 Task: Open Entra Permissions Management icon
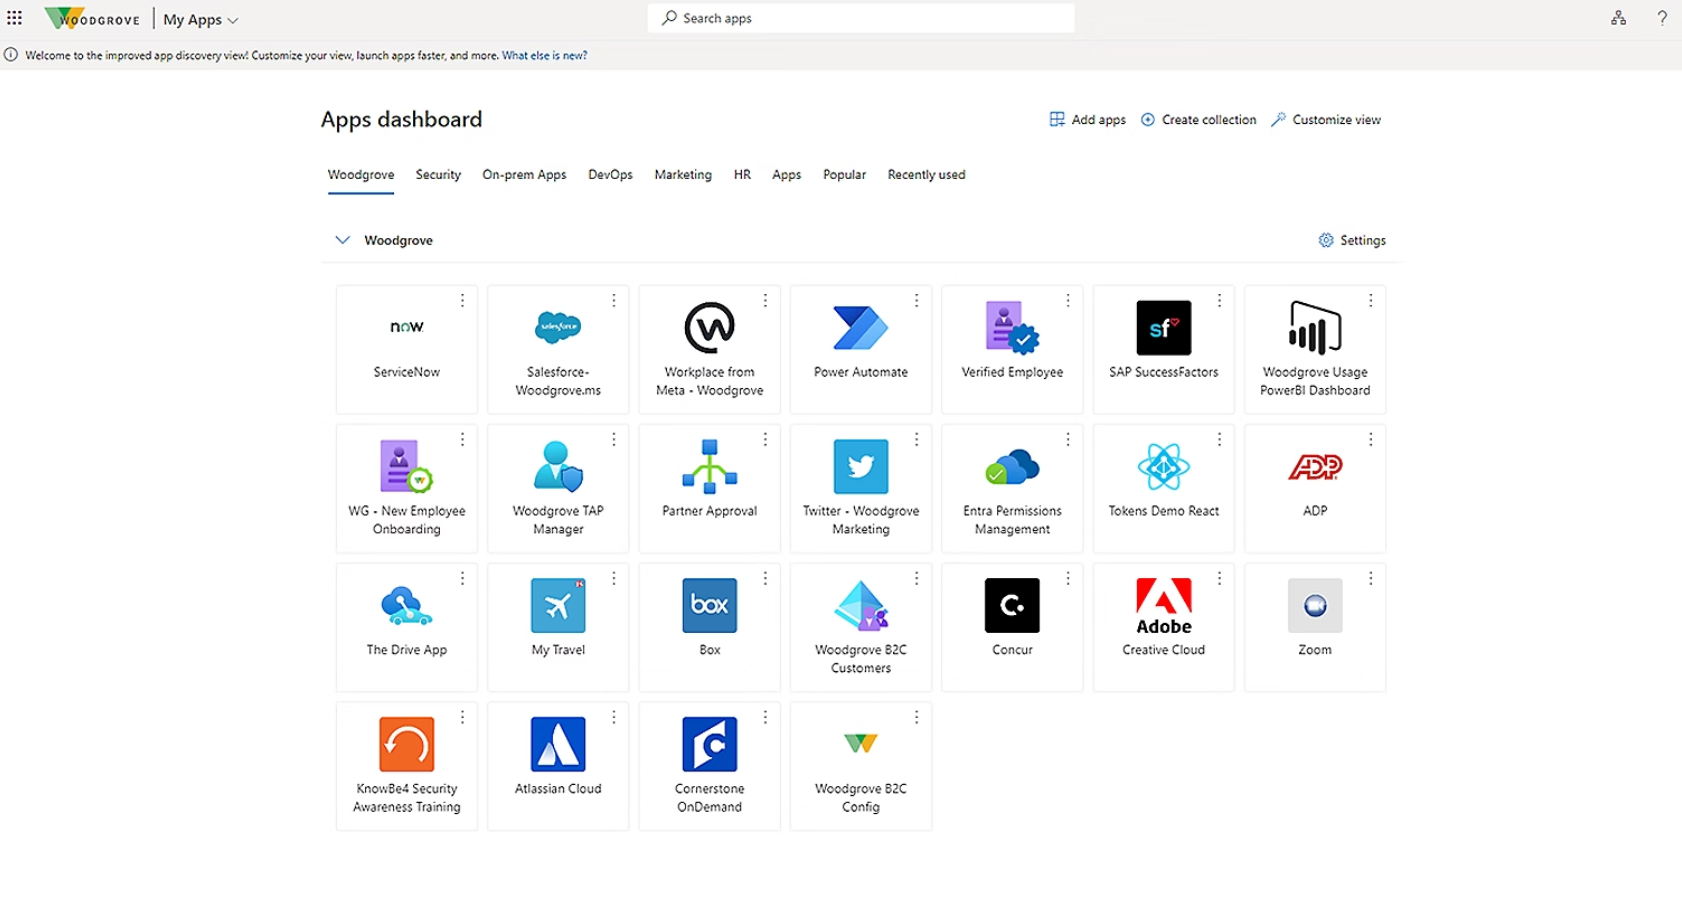1012,466
